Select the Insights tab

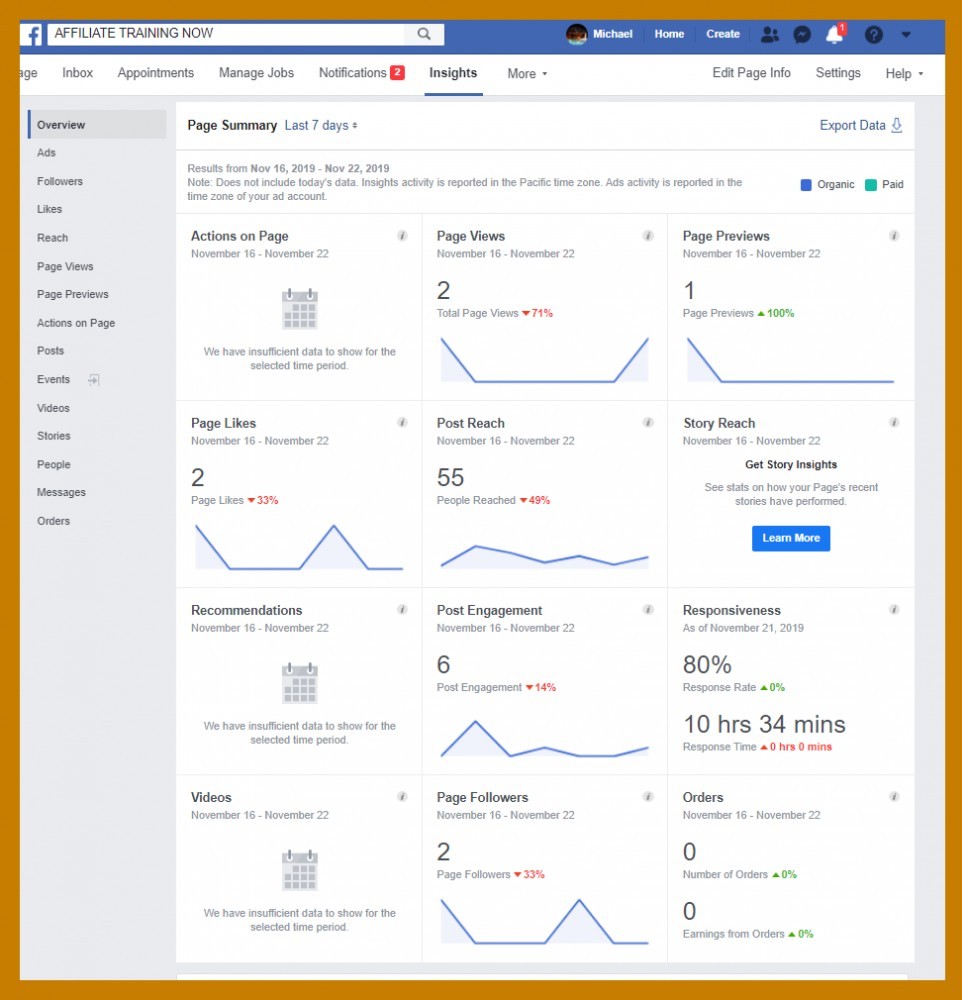(x=453, y=73)
